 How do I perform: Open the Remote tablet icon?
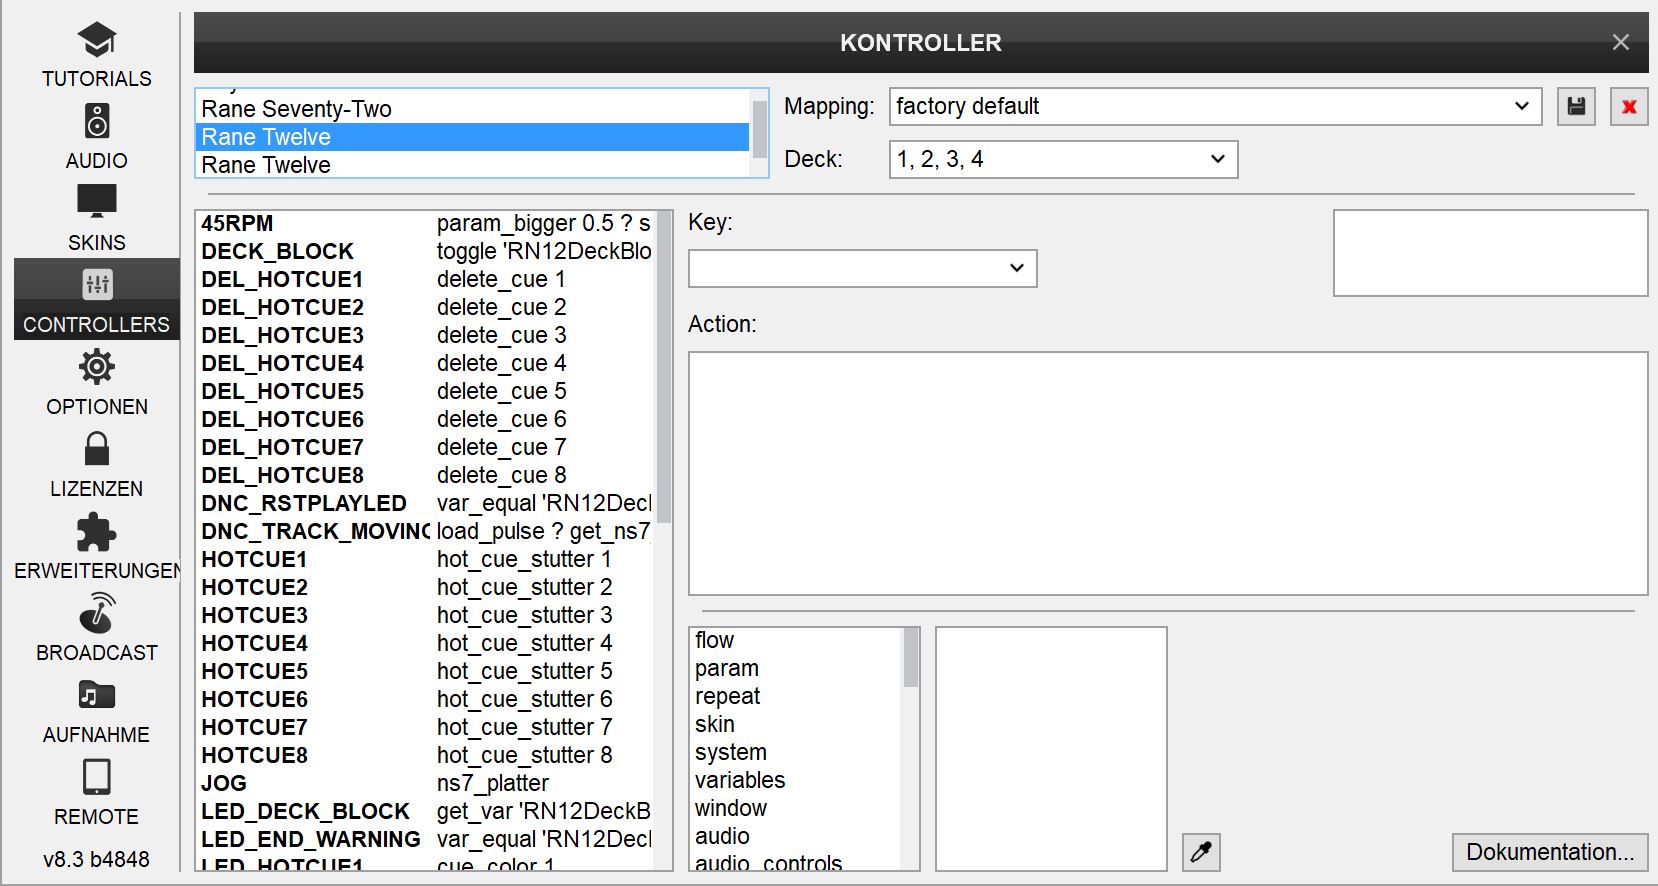(97, 777)
